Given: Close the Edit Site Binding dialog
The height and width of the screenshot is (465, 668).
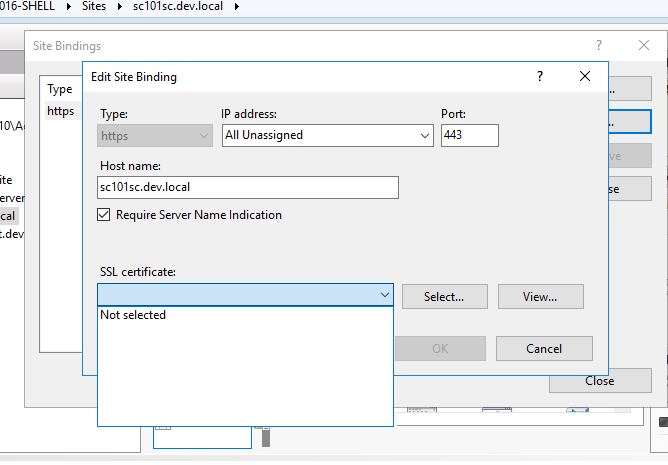Looking at the screenshot, I should pos(585,76).
